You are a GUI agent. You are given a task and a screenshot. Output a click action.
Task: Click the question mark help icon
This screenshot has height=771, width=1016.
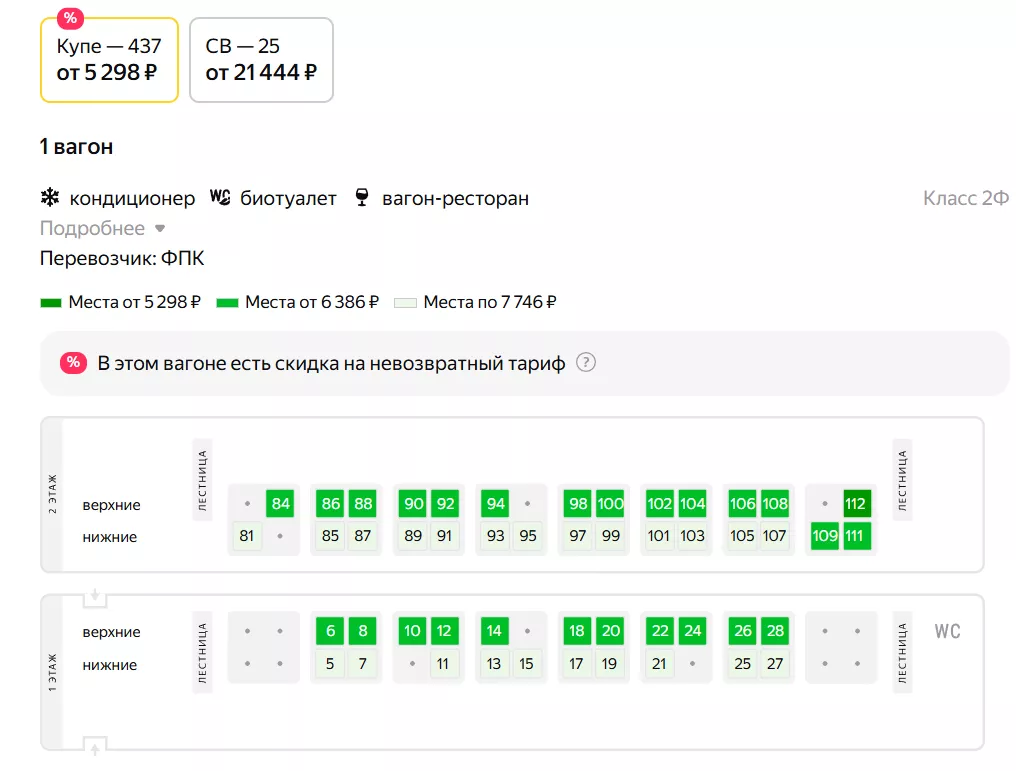586,363
